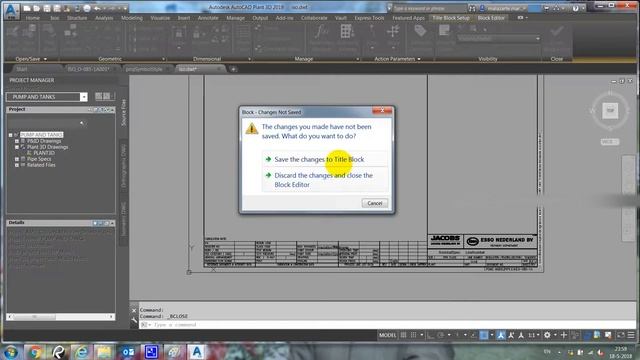Open the PUMP AND TANKS project dropdown
Screen dimensions: 640x360
(x=83, y=97)
